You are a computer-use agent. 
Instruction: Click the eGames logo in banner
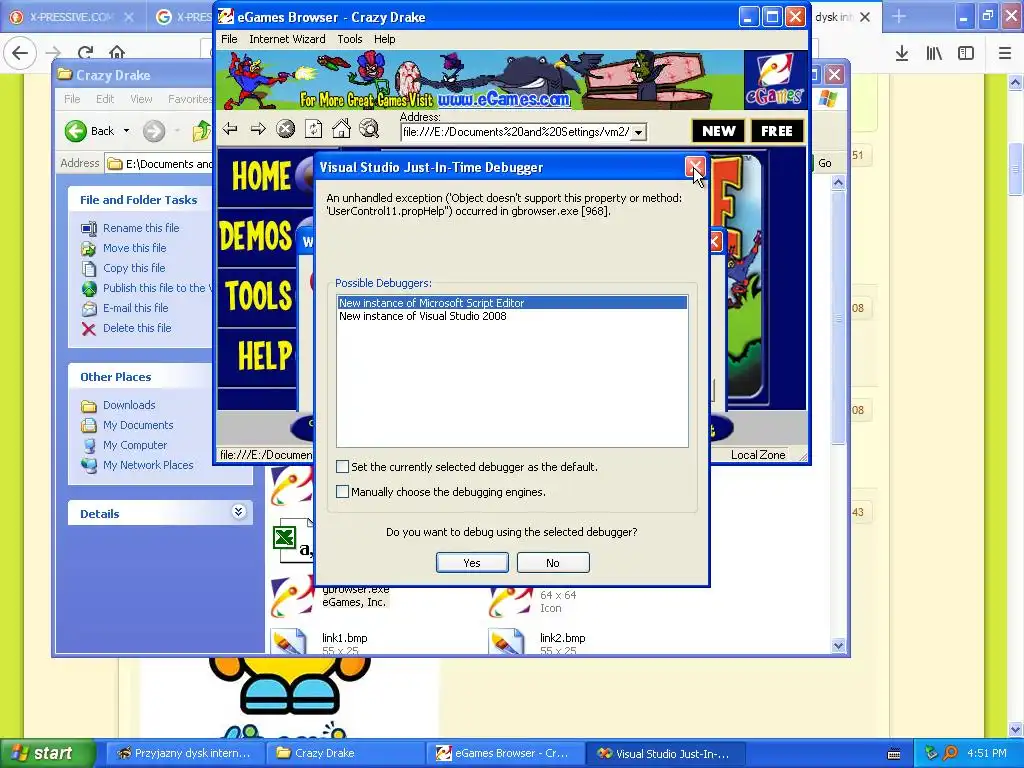click(x=774, y=80)
